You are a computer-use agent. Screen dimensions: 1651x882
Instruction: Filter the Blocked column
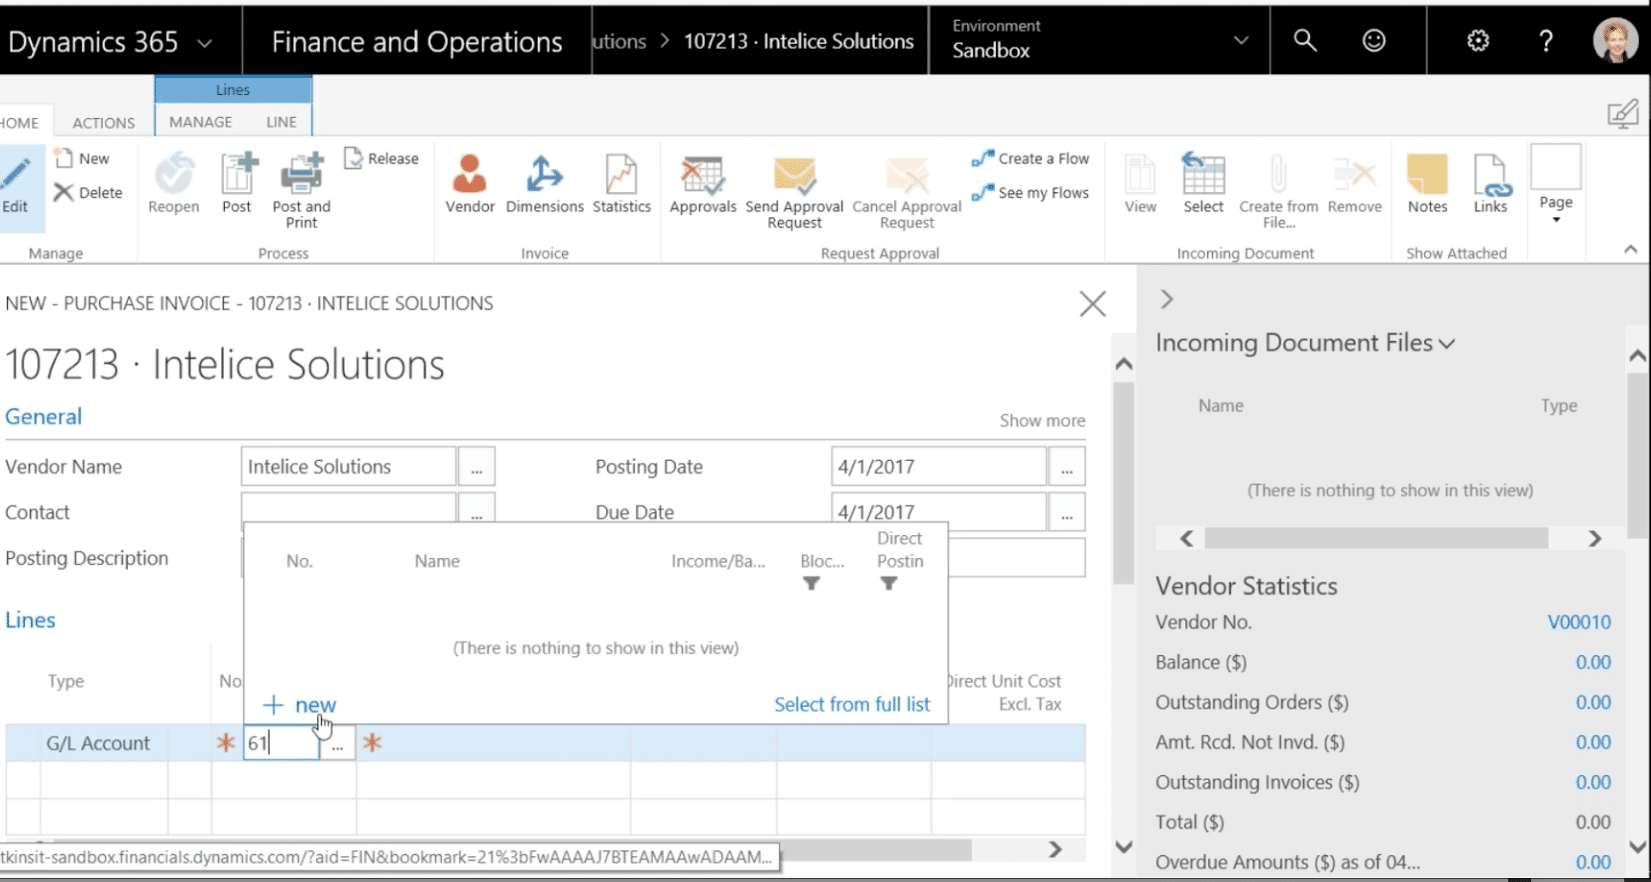(x=812, y=584)
